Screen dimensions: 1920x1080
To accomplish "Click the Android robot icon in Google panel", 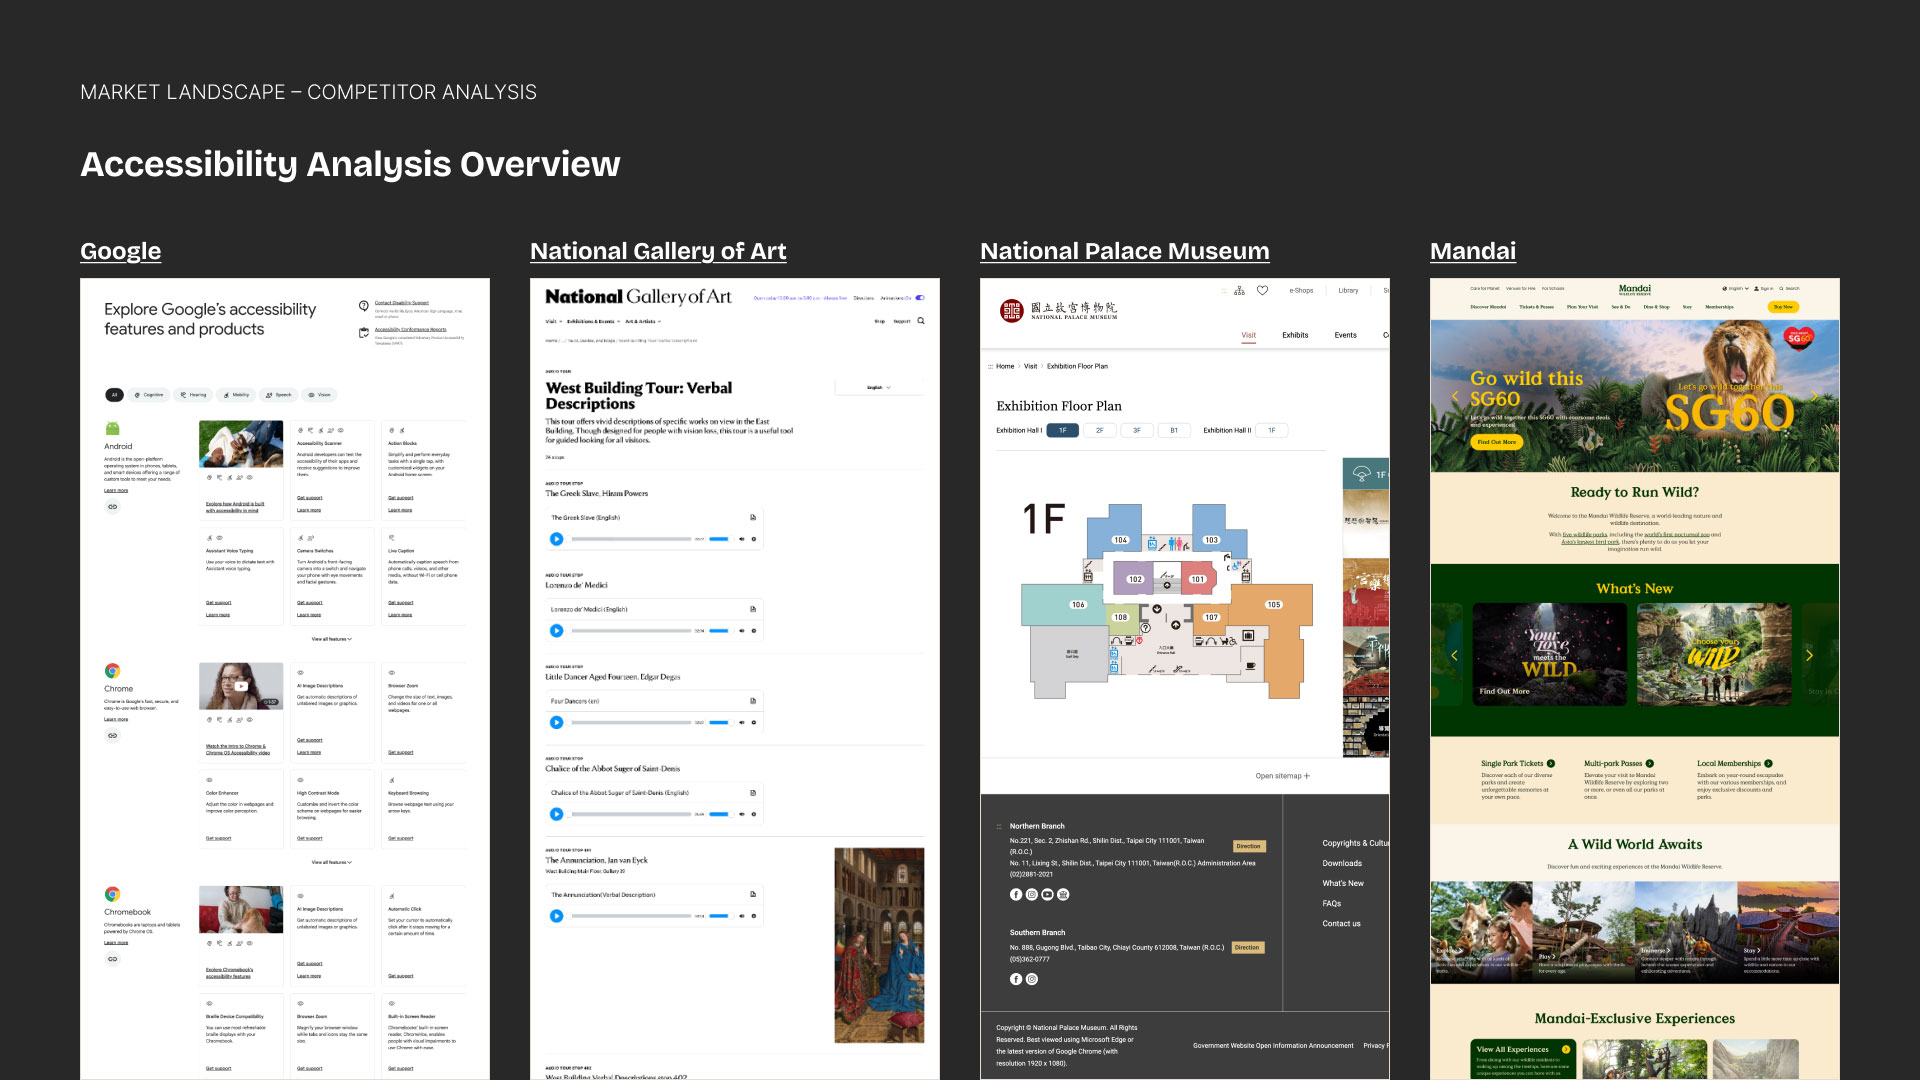I will pos(112,429).
